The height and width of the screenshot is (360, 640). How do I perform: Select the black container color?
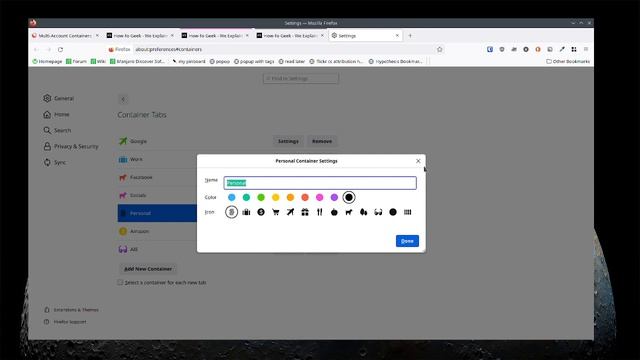tap(349, 198)
